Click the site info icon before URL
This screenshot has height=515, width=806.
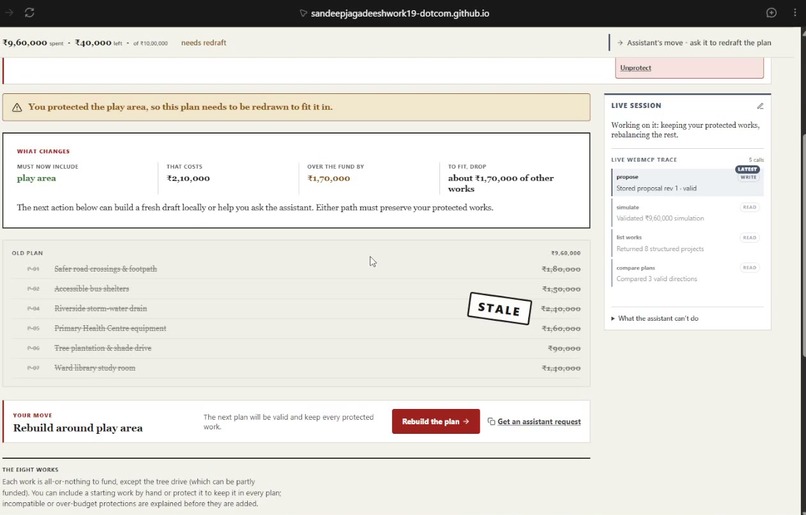pyautogui.click(x=303, y=13)
